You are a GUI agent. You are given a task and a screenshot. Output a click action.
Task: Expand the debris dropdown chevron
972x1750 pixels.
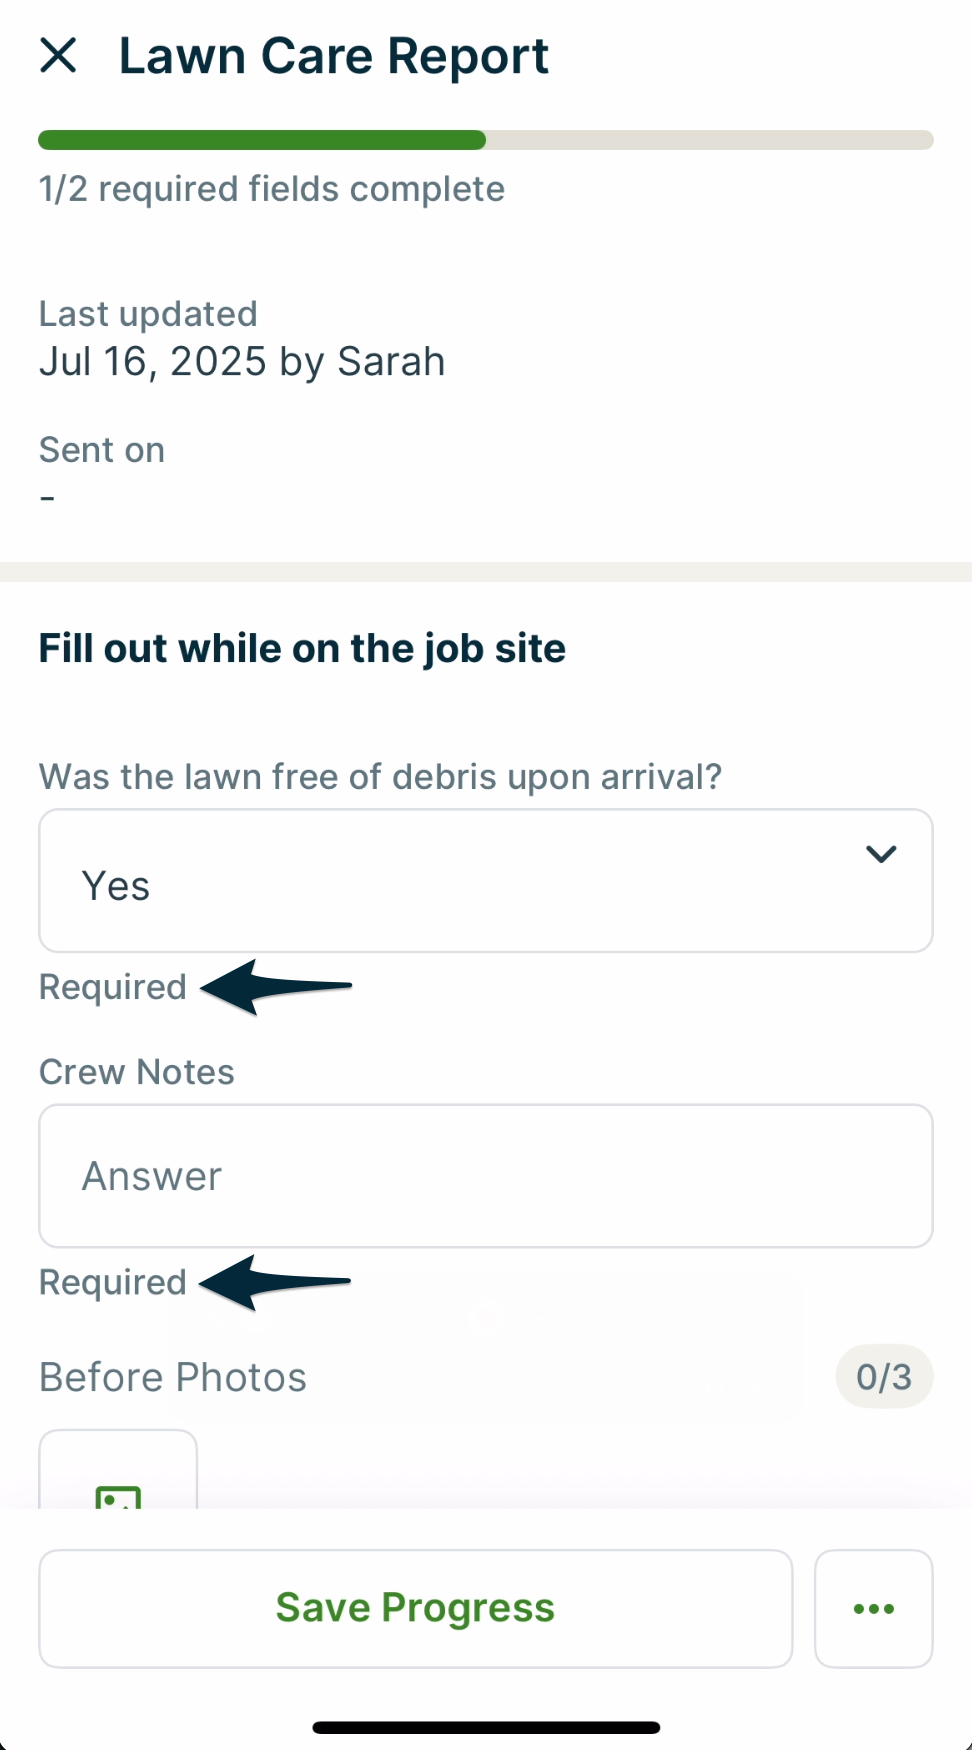coord(880,854)
